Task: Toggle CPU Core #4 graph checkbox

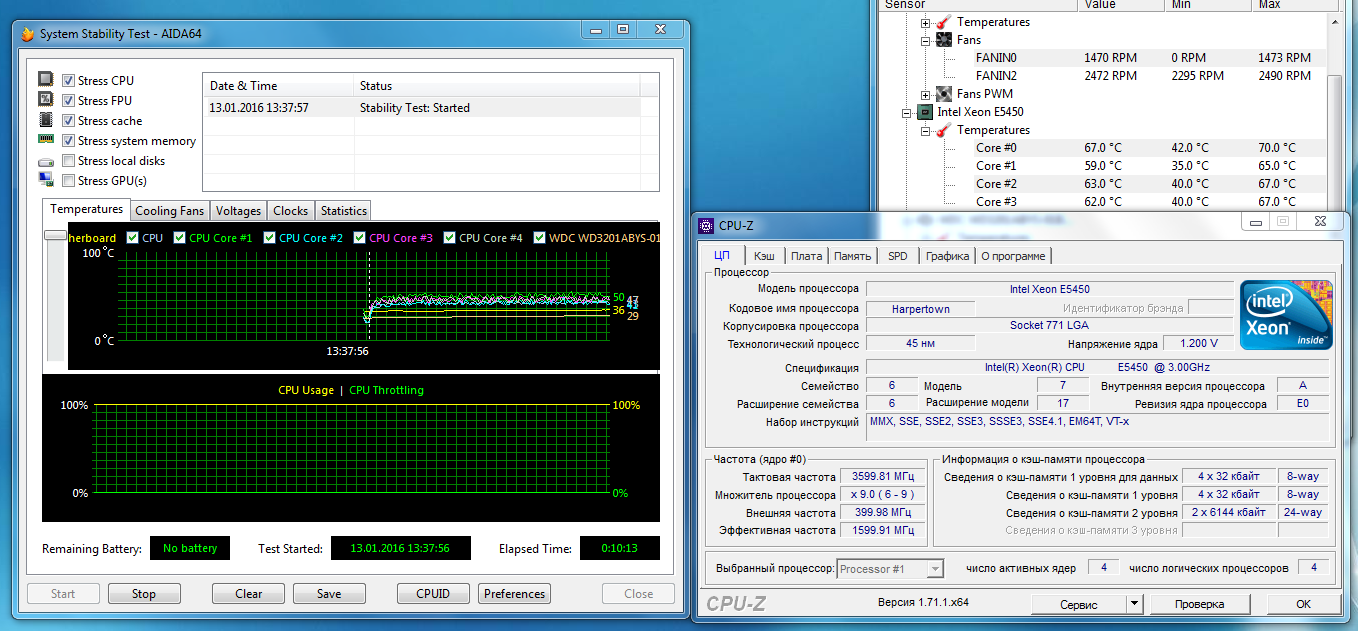Action: [x=450, y=238]
